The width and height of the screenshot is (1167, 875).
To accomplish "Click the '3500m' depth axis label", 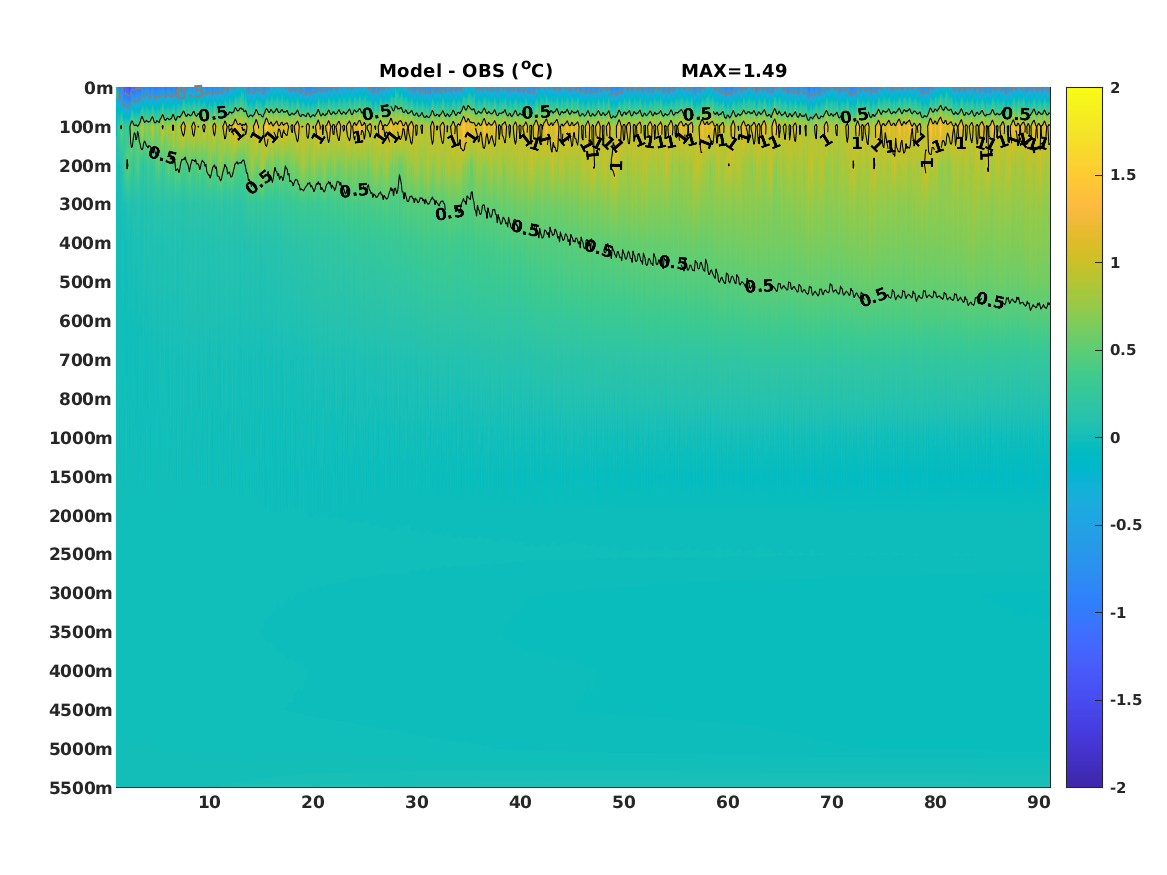I will (x=81, y=632).
